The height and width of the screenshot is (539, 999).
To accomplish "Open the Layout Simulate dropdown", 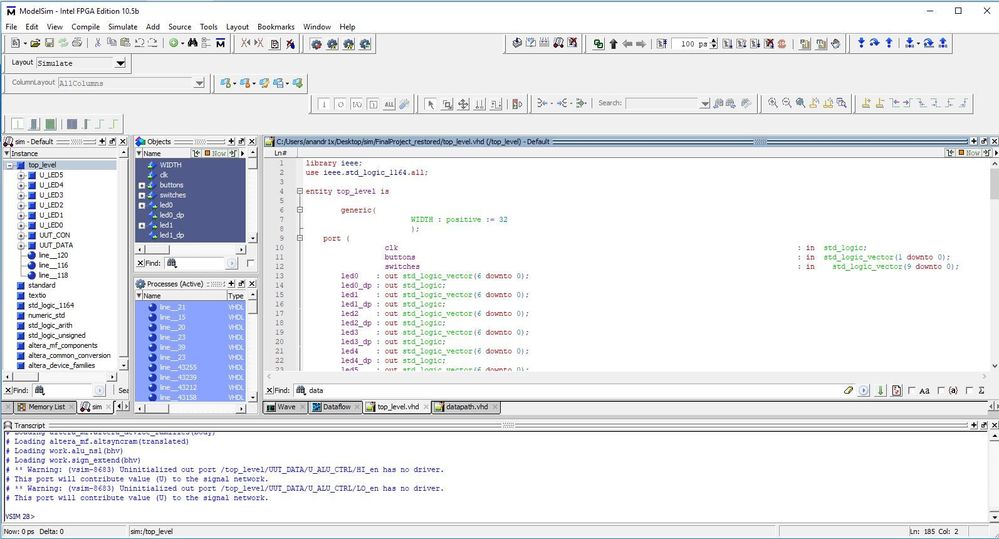I will point(121,63).
